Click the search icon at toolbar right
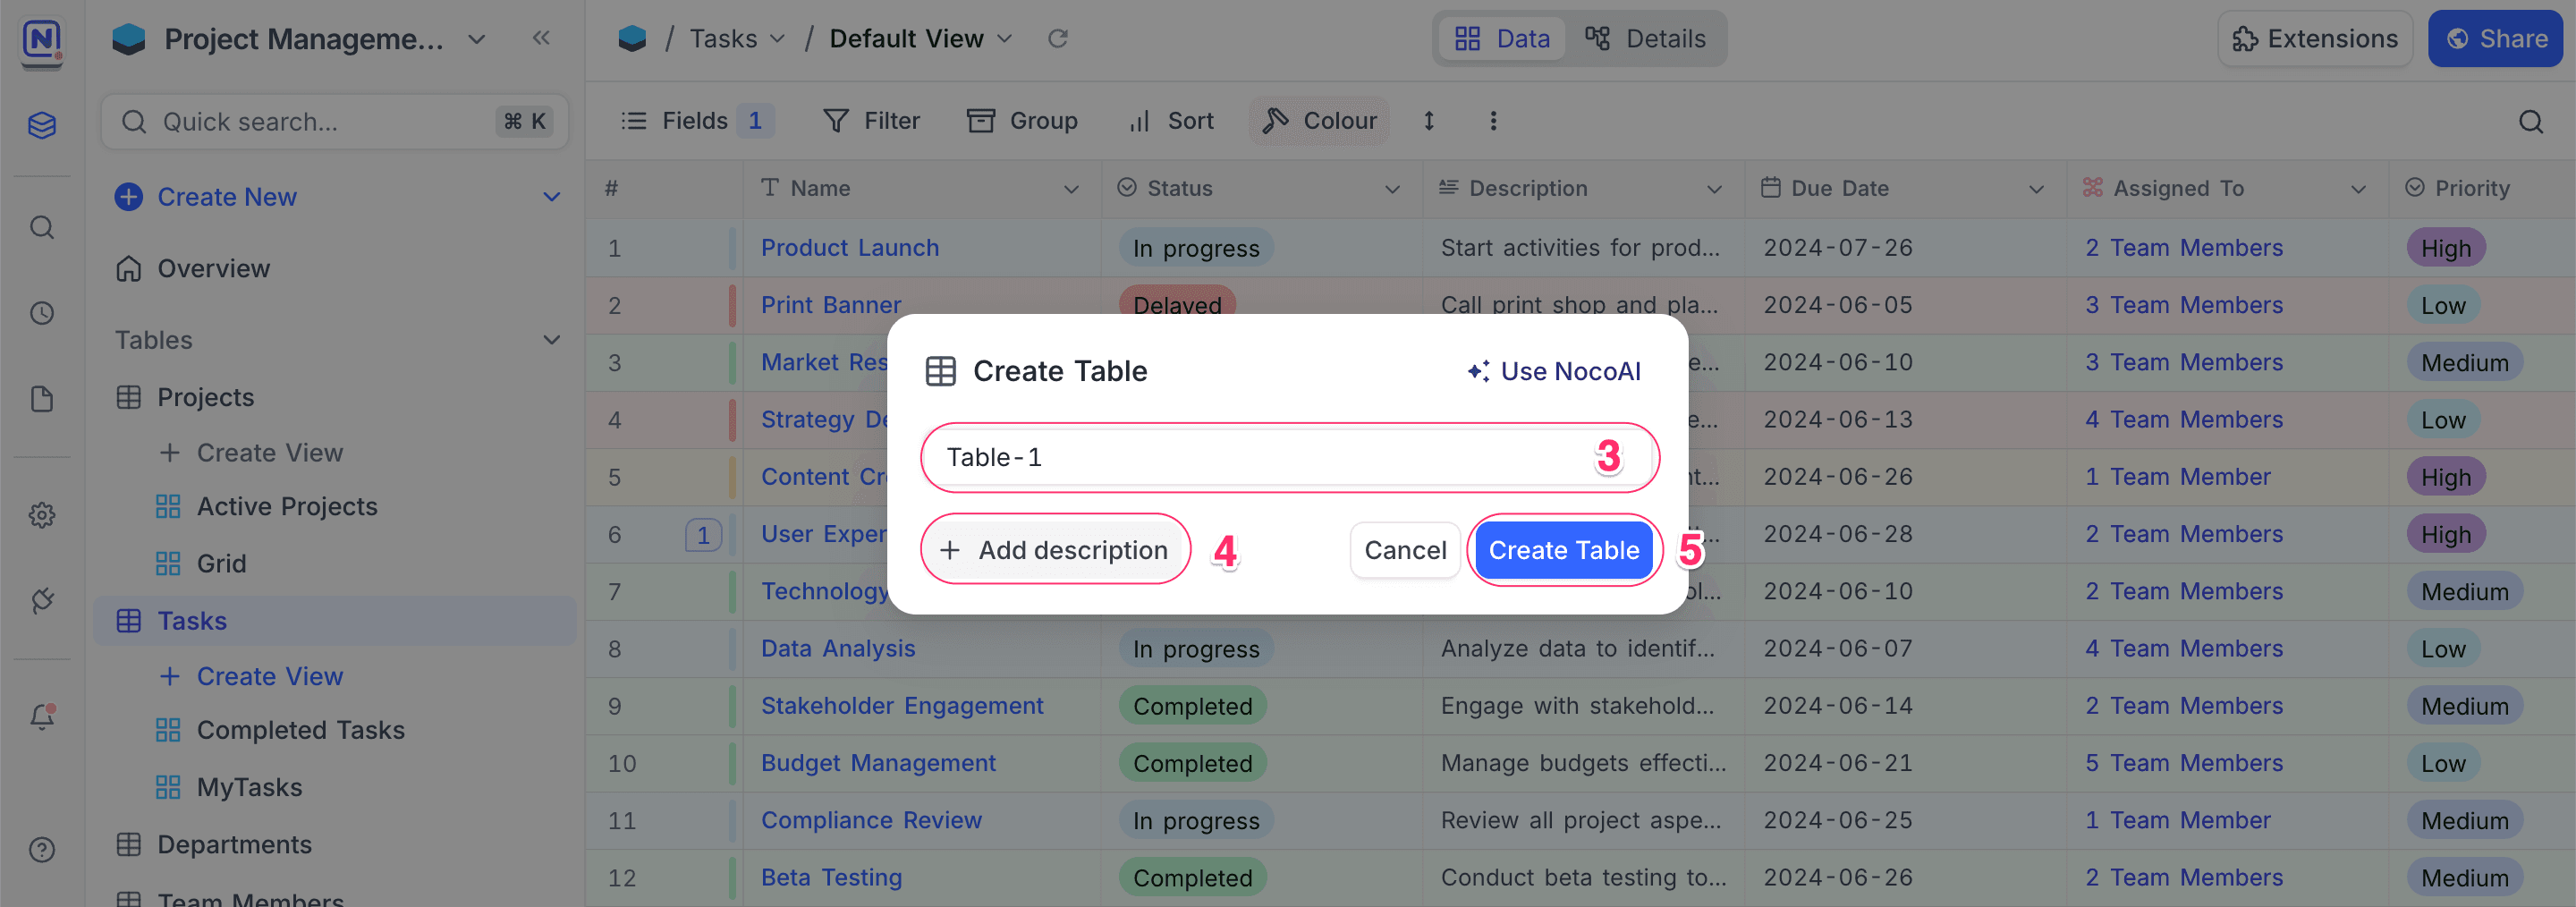The width and height of the screenshot is (2576, 907). pyautogui.click(x=2530, y=122)
